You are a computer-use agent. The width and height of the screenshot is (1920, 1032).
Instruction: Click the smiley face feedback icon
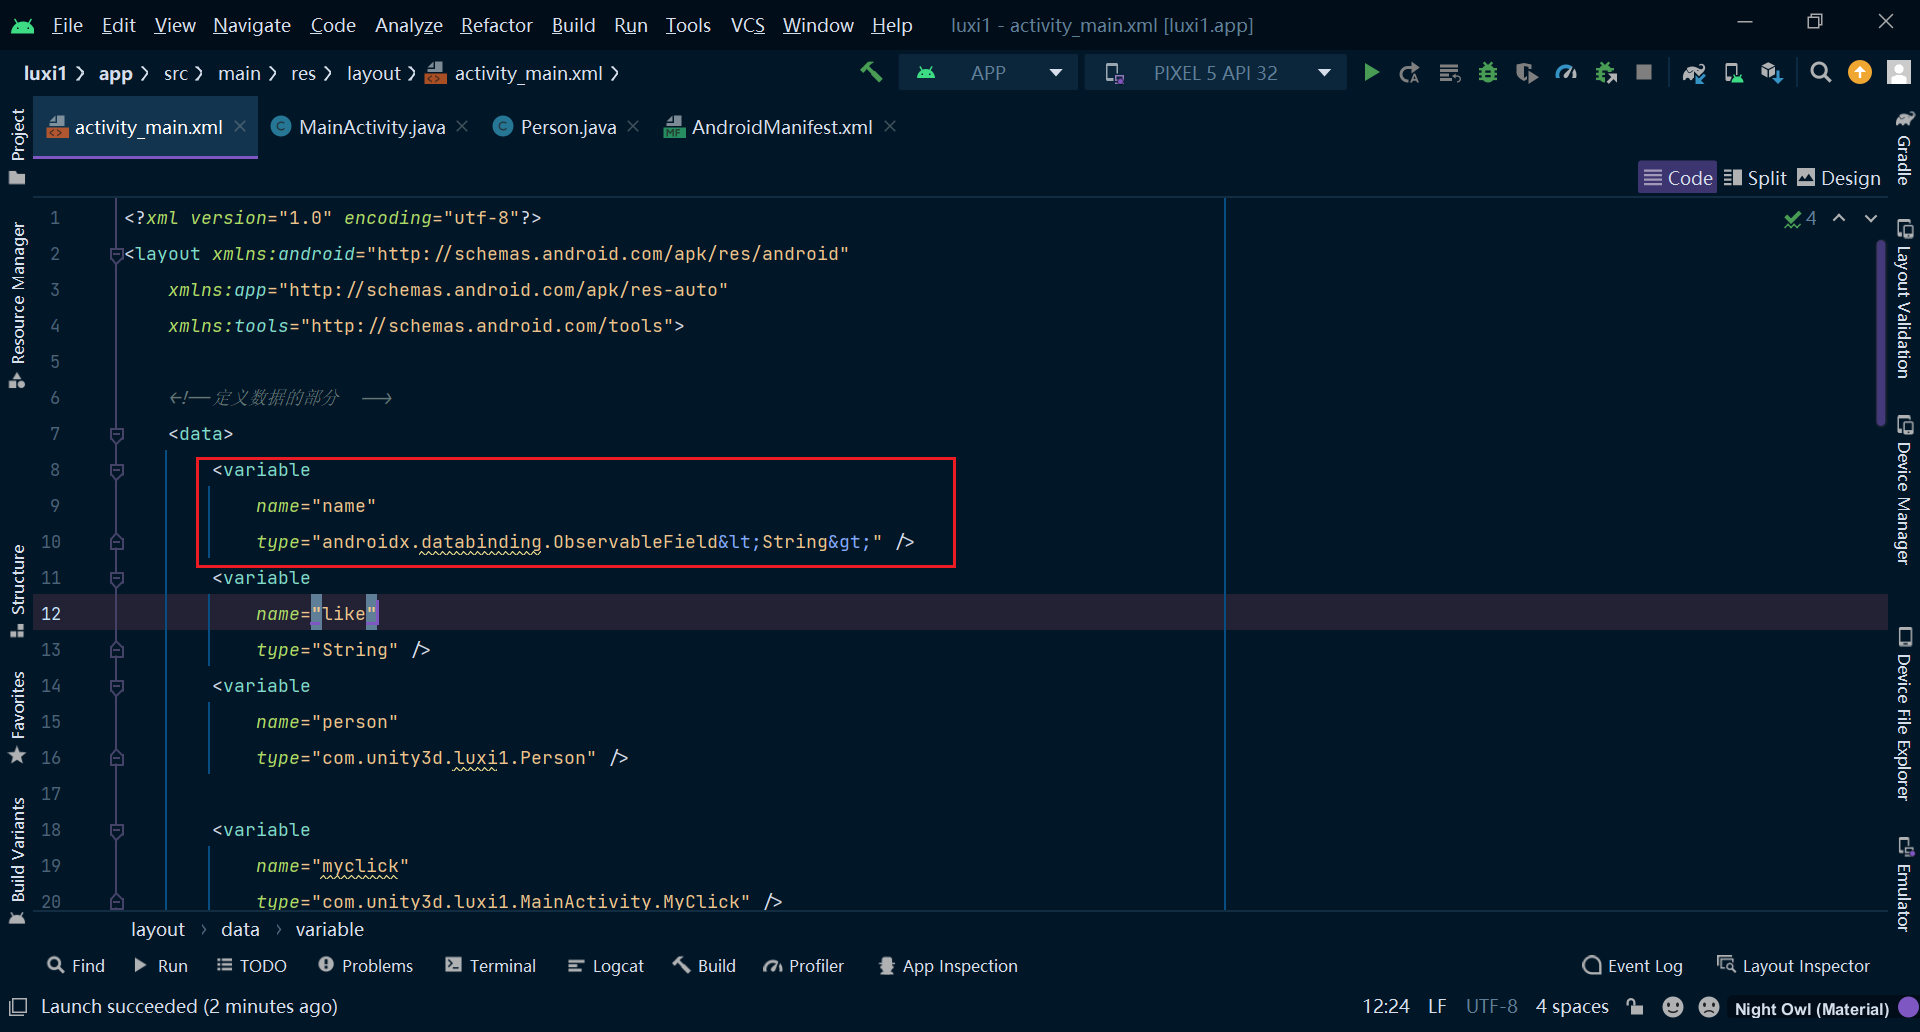tap(1672, 1007)
